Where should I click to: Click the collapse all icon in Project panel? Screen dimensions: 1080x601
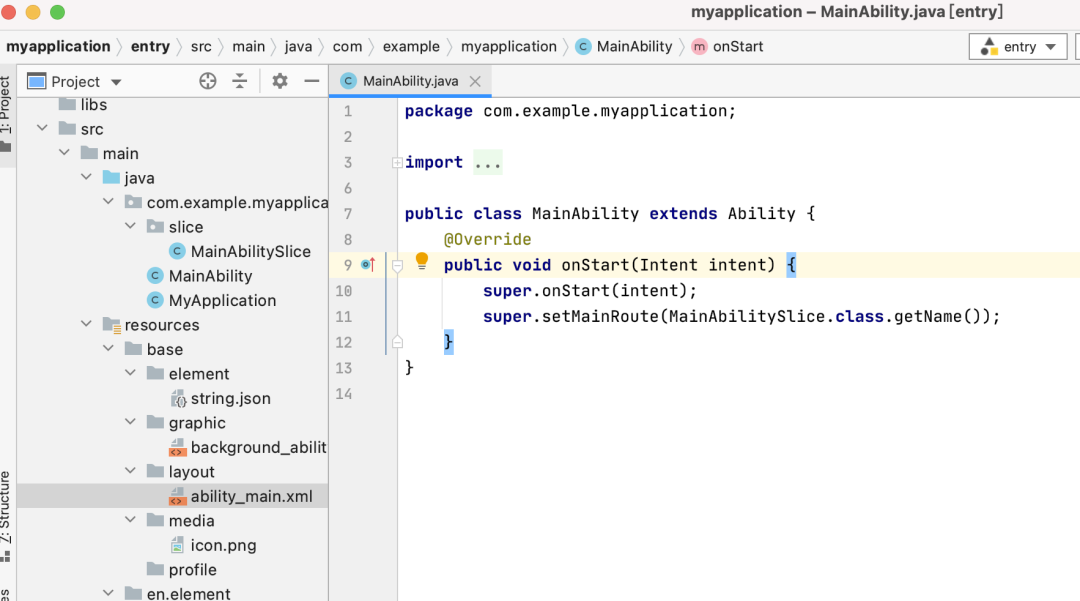pyautogui.click(x=240, y=82)
